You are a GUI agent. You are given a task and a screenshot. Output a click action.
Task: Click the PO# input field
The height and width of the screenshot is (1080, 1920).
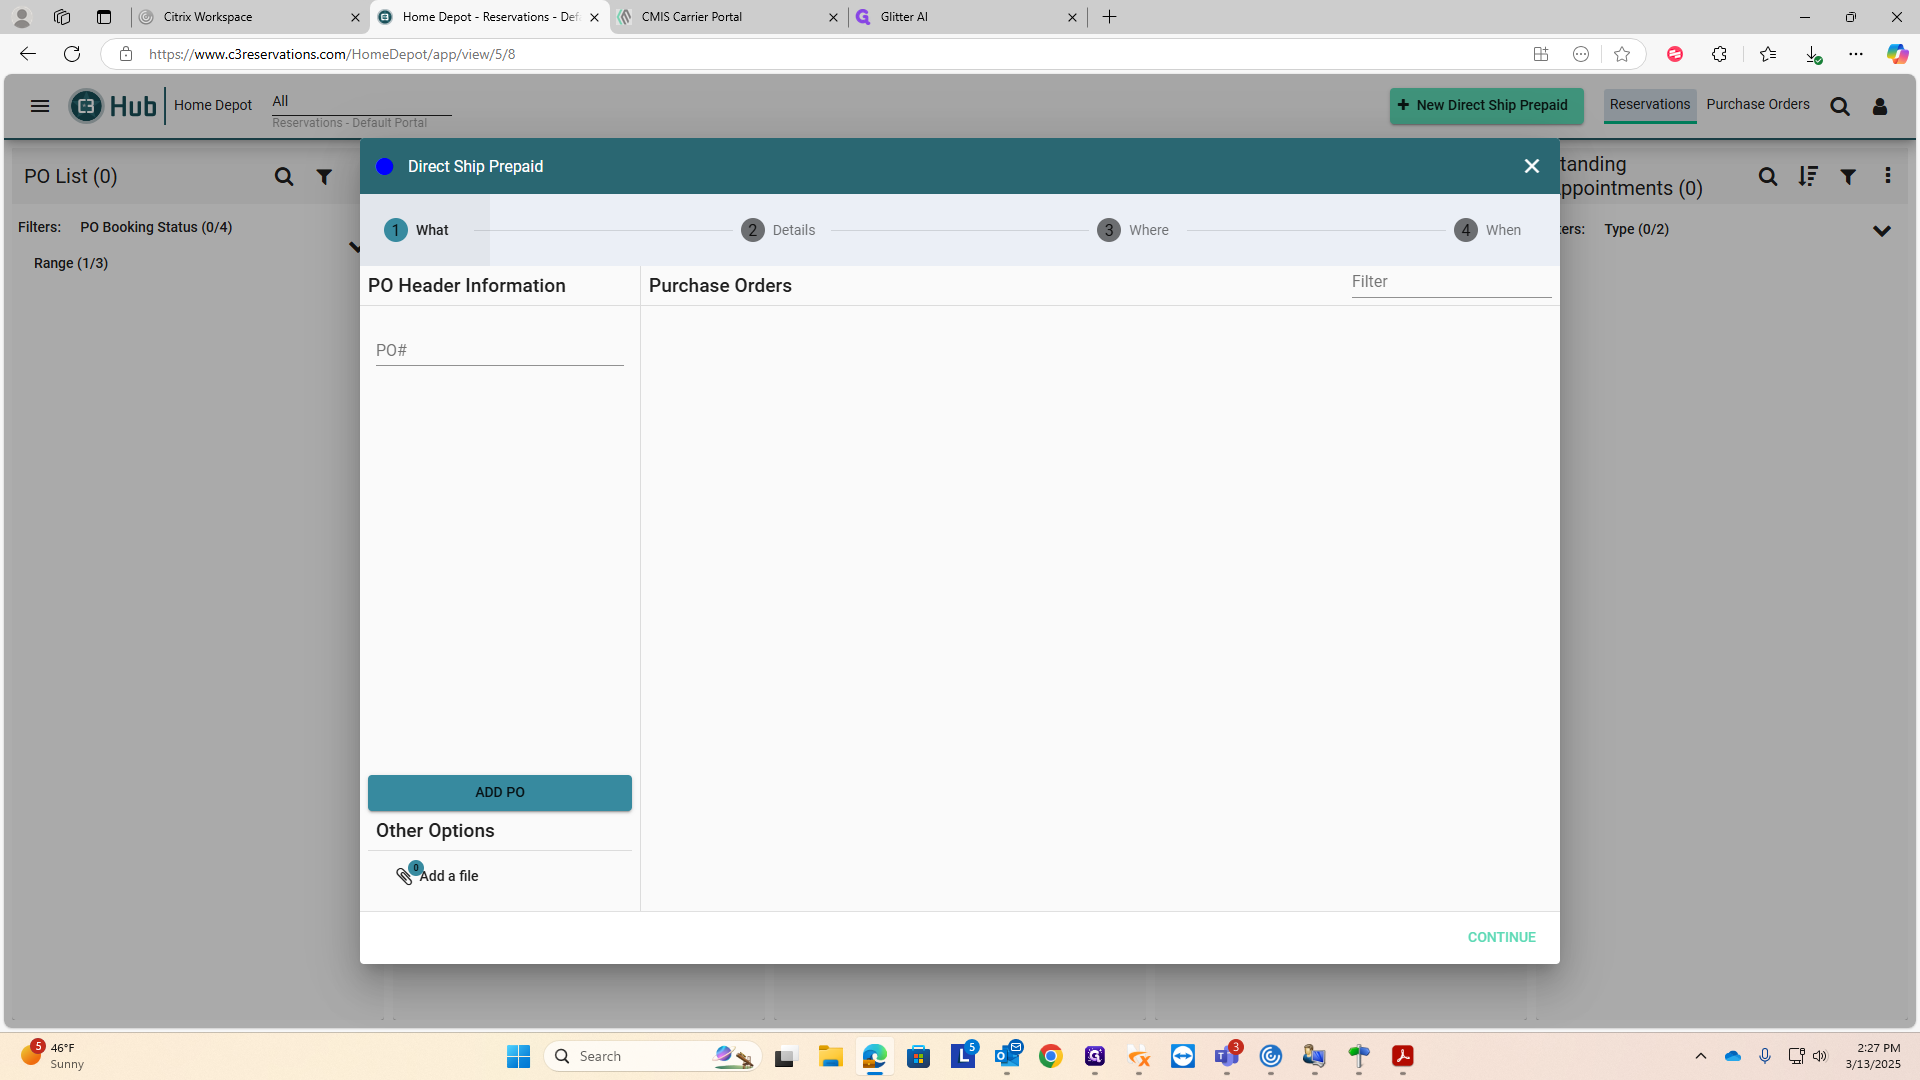pyautogui.click(x=499, y=350)
